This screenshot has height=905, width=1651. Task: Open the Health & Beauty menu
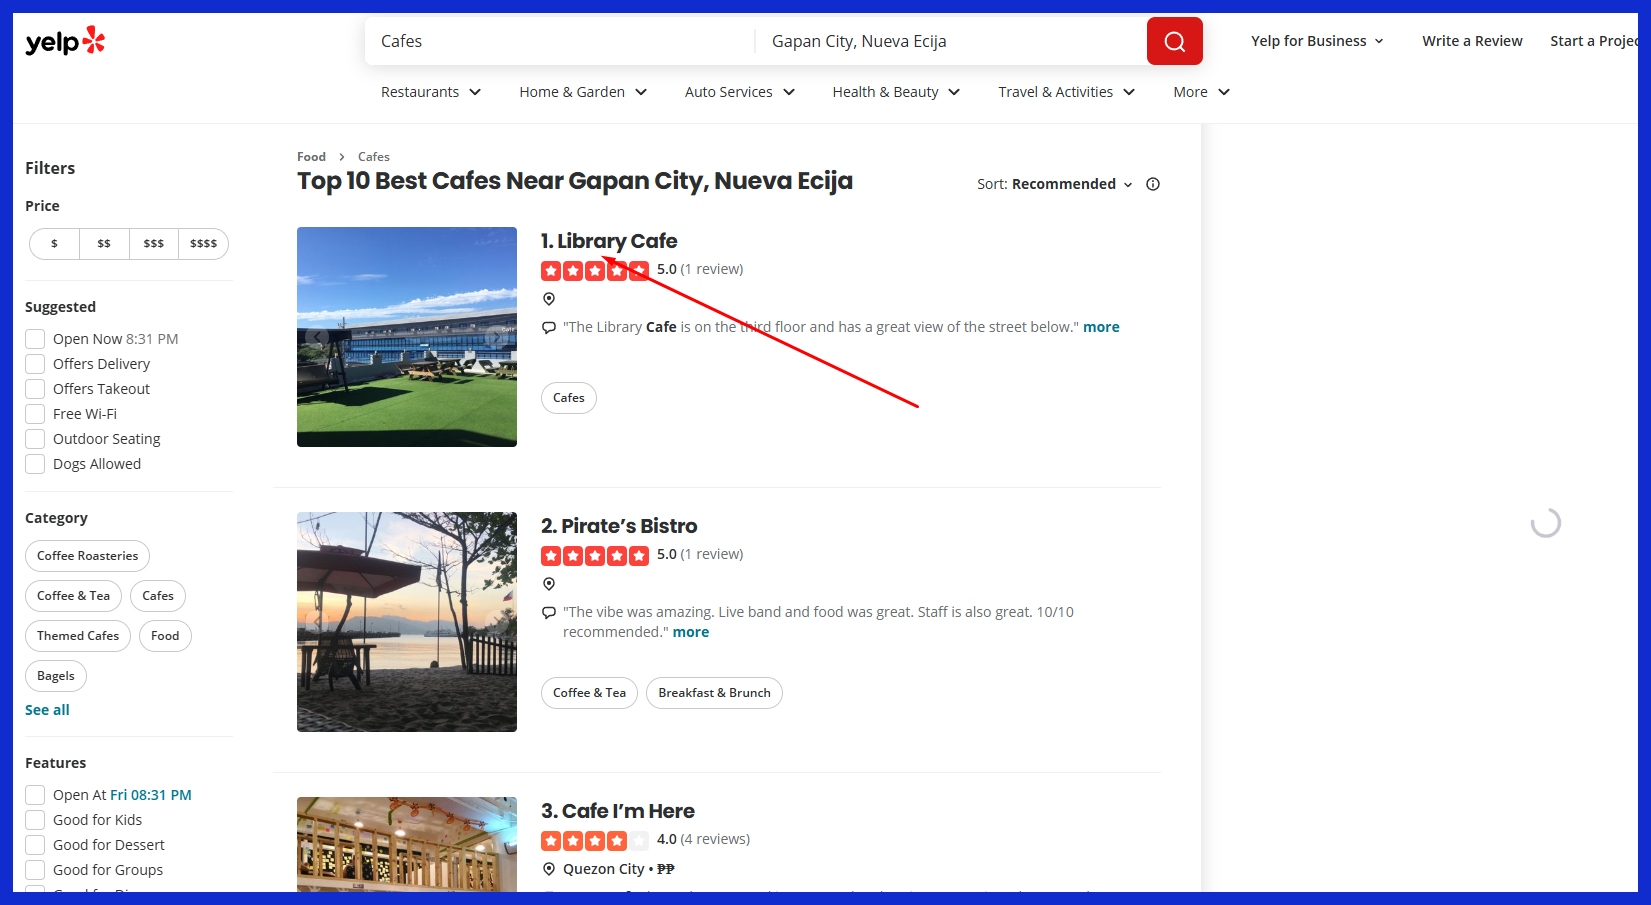[896, 92]
